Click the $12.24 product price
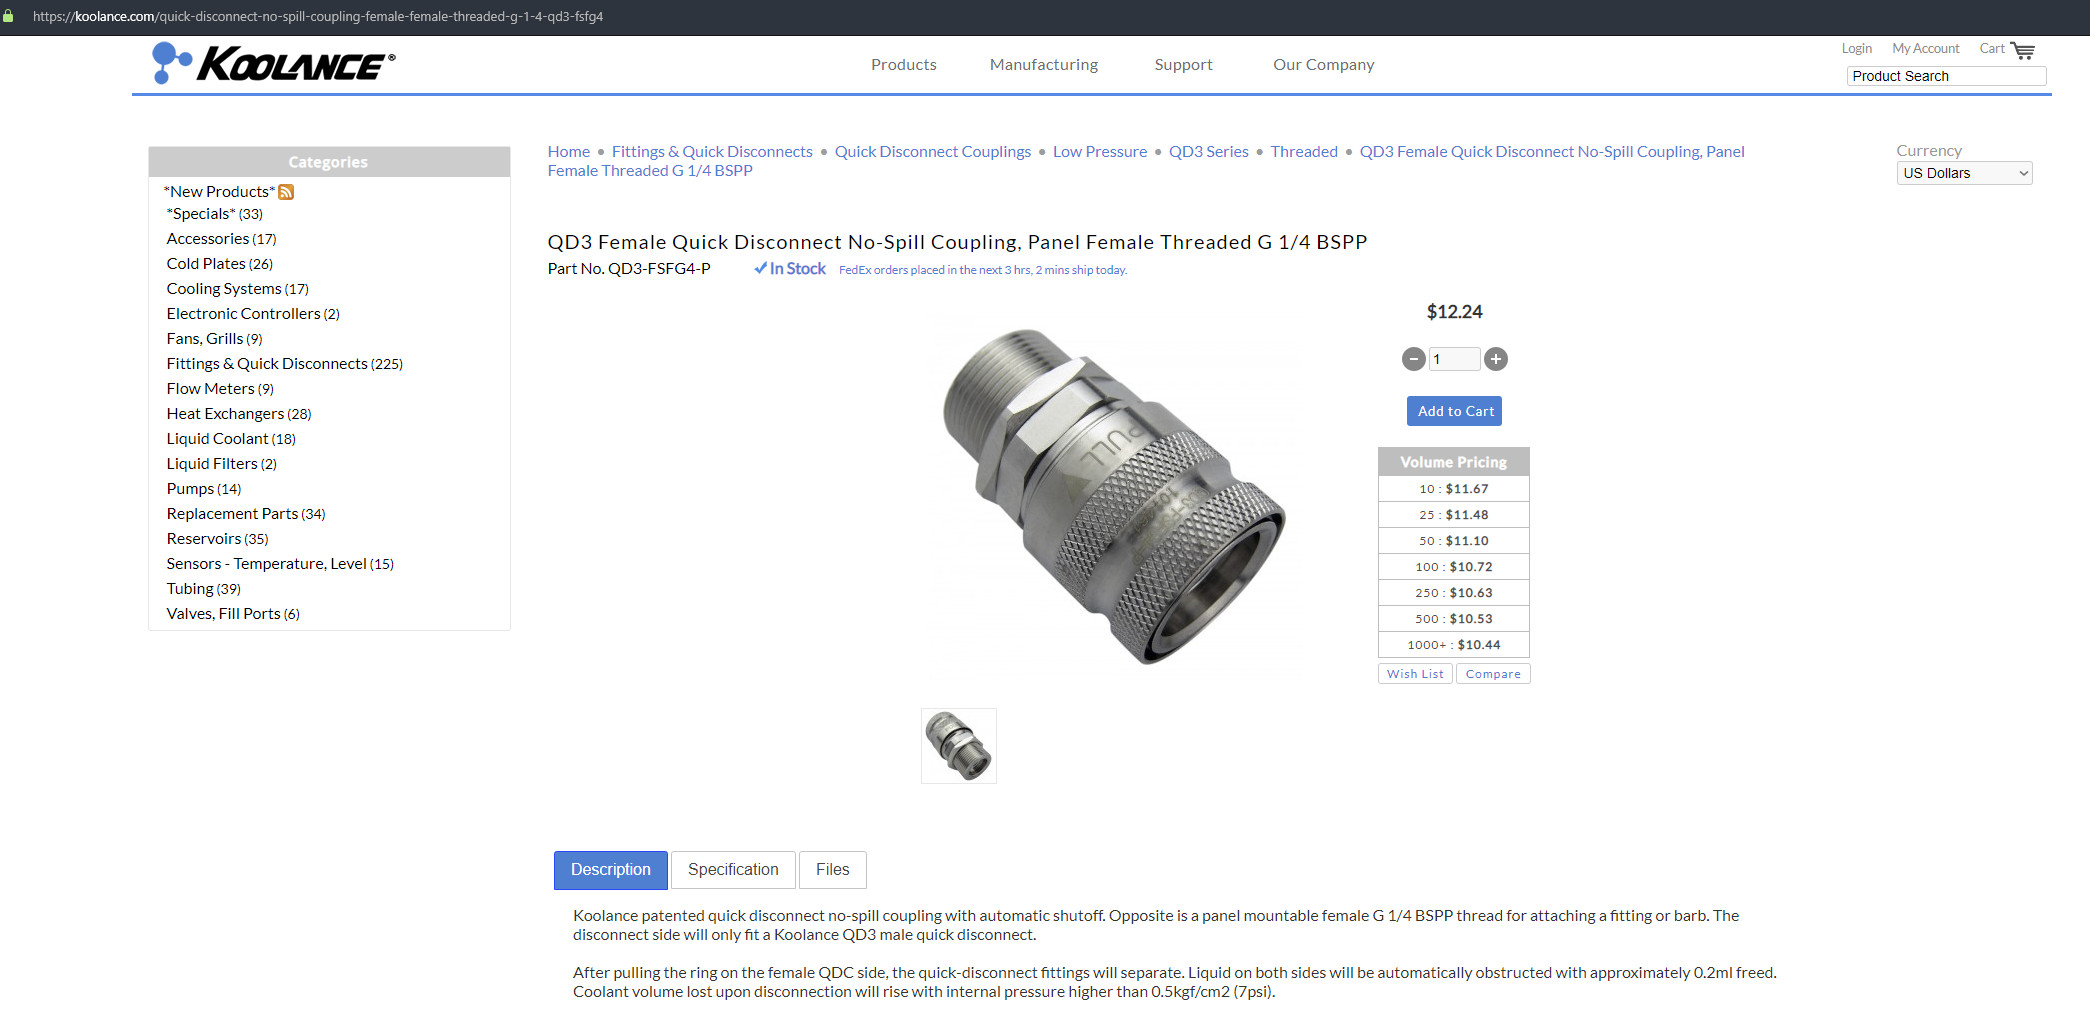 coord(1454,312)
